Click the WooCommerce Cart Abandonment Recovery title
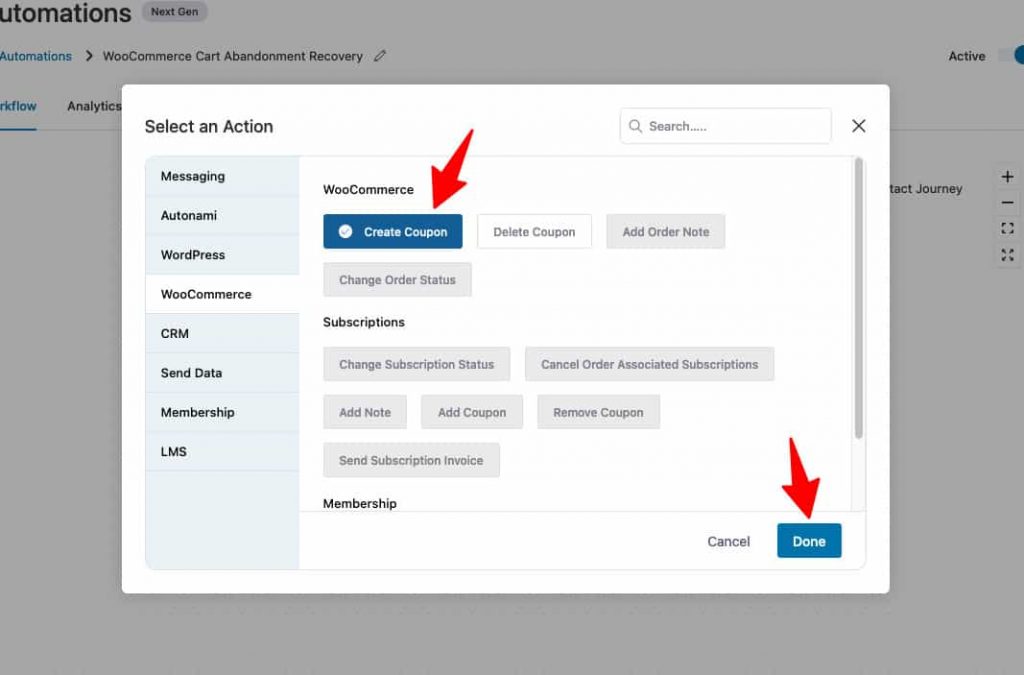 click(x=232, y=56)
